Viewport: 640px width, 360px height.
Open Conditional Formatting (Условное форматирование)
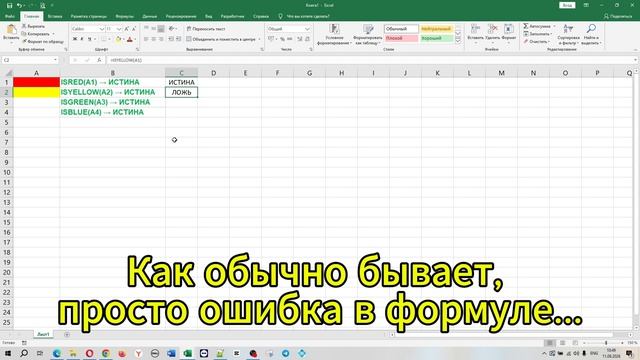334,34
